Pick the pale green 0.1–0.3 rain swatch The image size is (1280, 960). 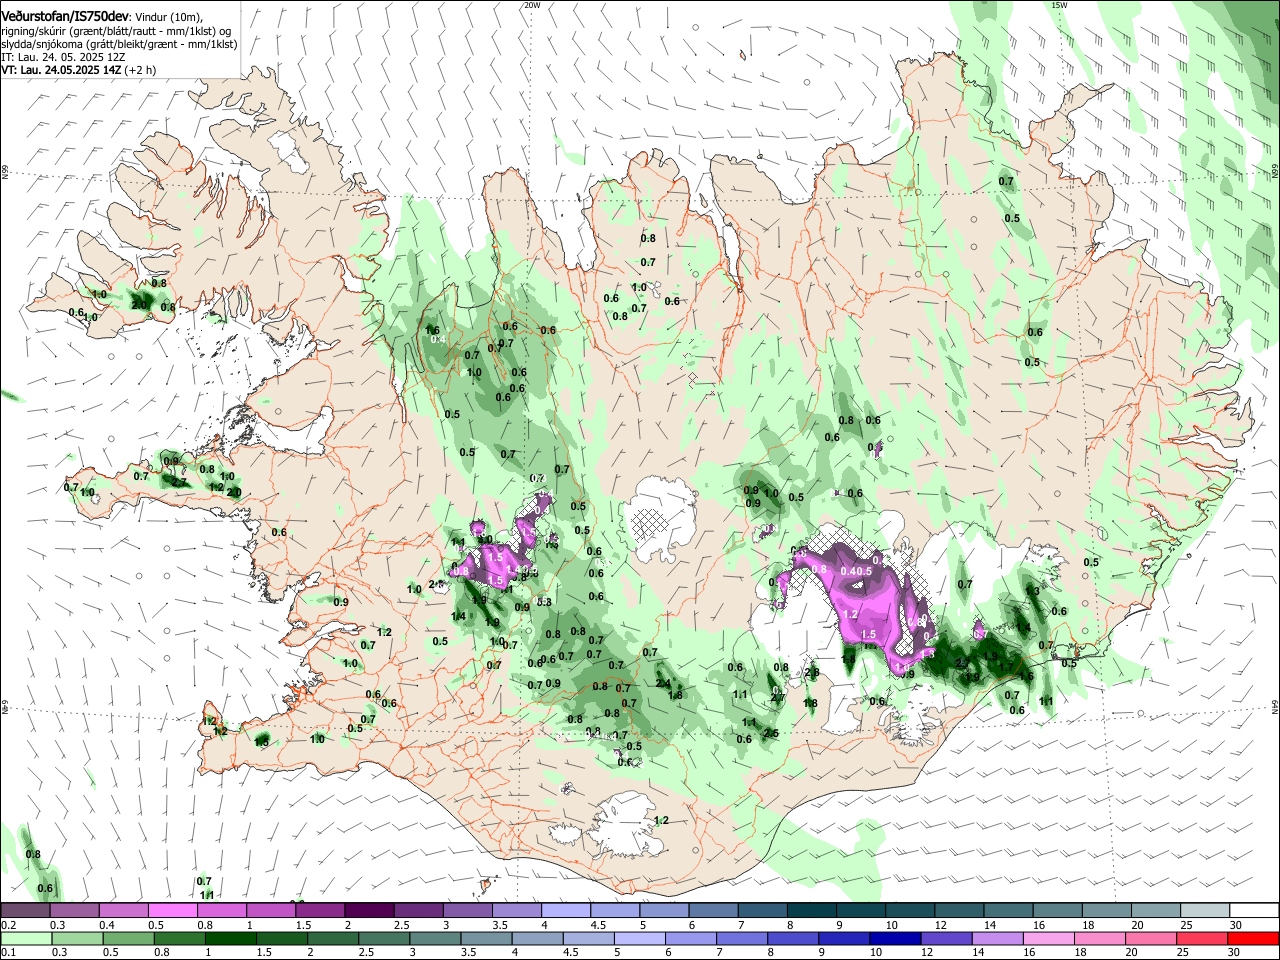click(x=25, y=938)
